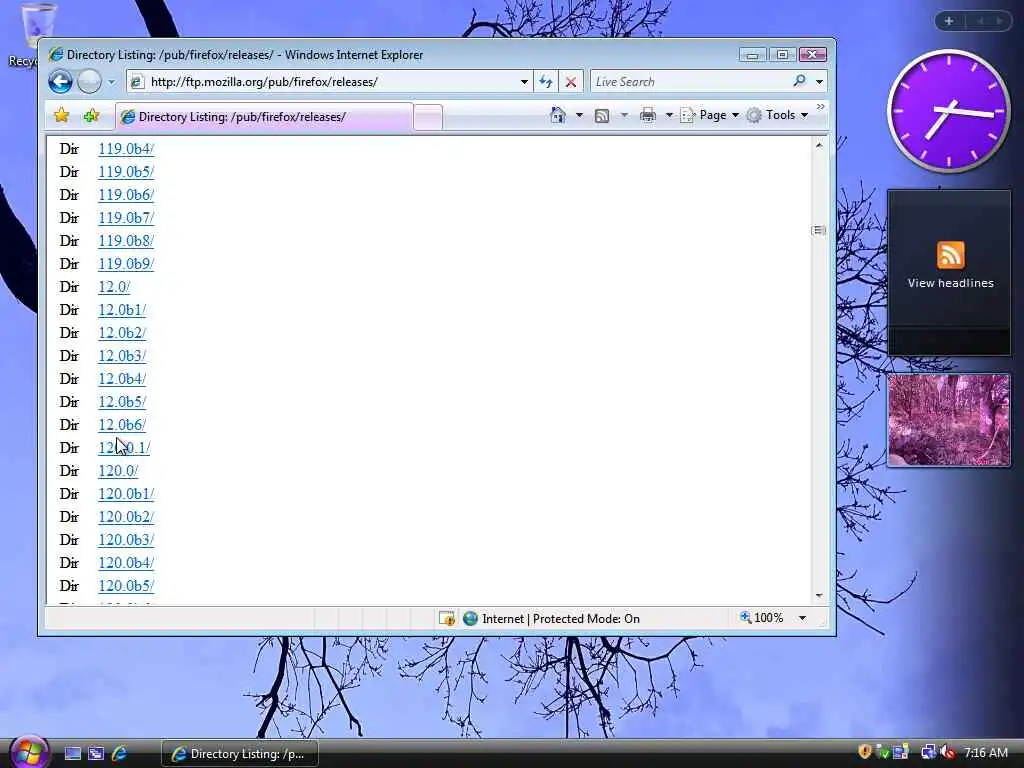Open the 12.0b1/ directory link
This screenshot has width=1024, height=768.
pos(122,310)
